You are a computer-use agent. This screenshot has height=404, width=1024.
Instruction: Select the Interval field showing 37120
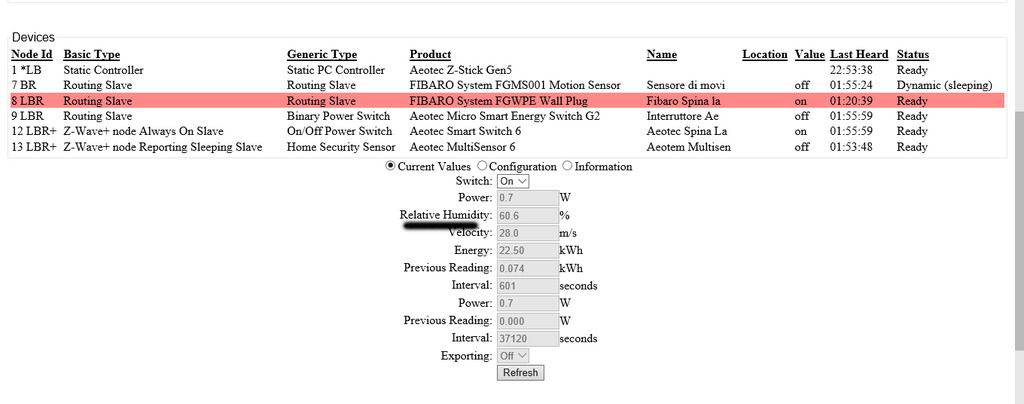pos(527,338)
